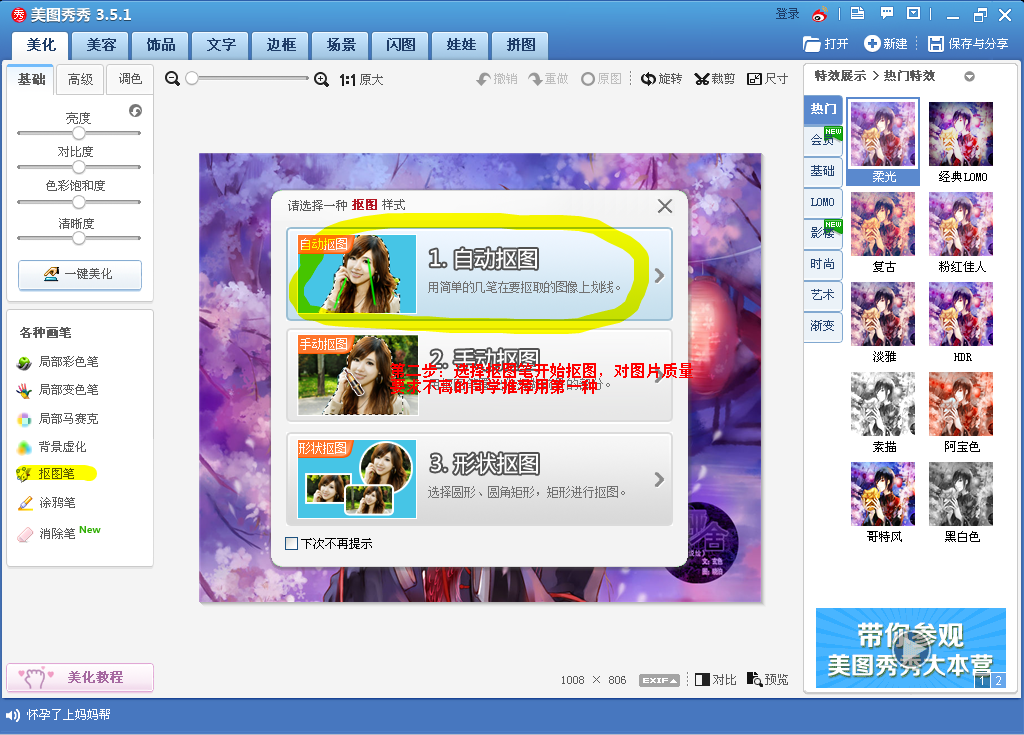Click the 色彩饱和度 saturation slider handle
1024x735 pixels.
tap(79, 202)
